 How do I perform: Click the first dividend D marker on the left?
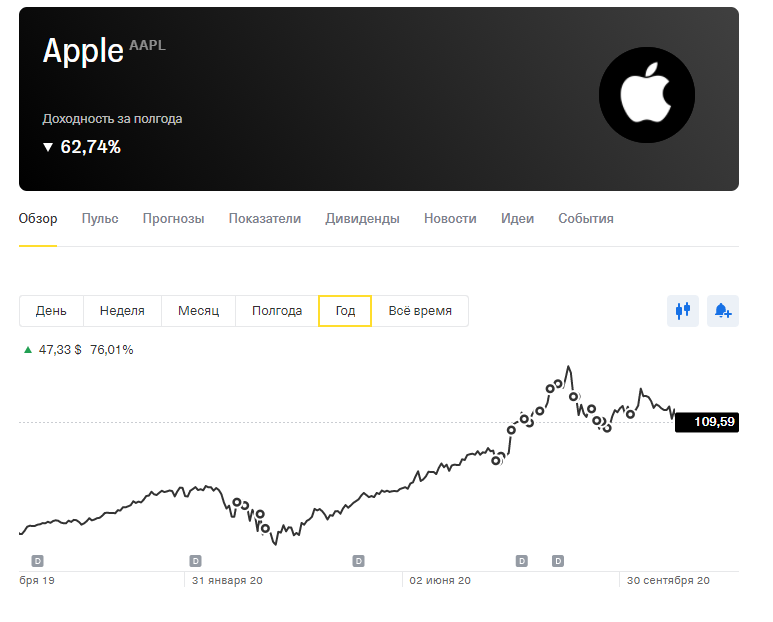tap(37, 561)
